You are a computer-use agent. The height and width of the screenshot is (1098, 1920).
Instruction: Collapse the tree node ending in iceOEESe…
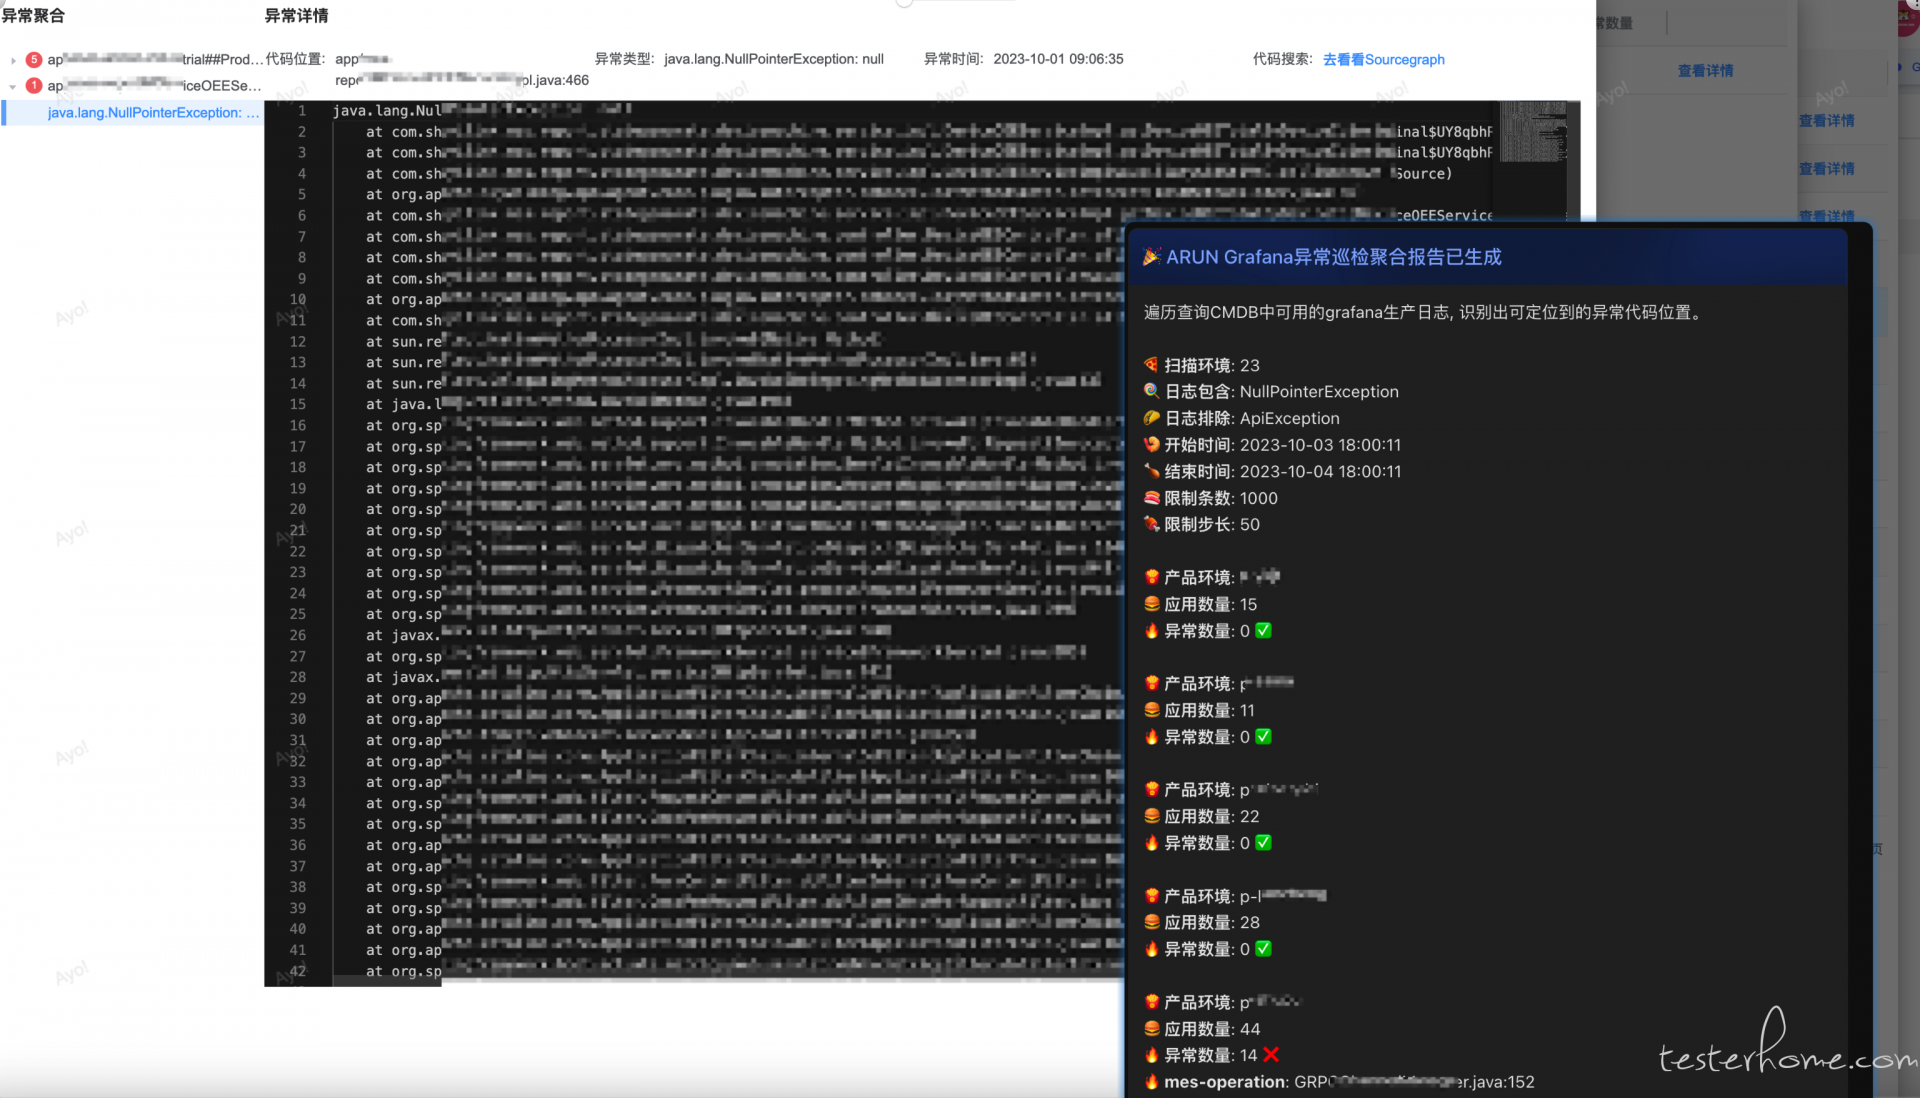[13, 86]
